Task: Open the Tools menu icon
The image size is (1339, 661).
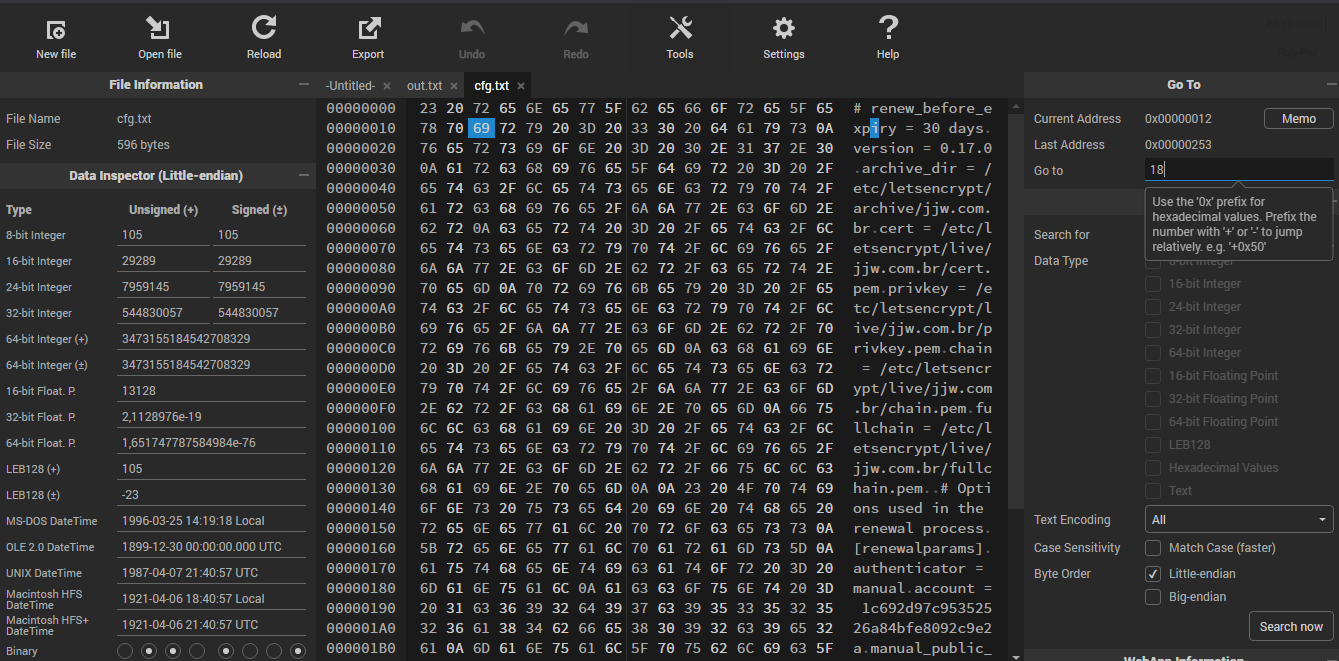Action: [x=680, y=29]
